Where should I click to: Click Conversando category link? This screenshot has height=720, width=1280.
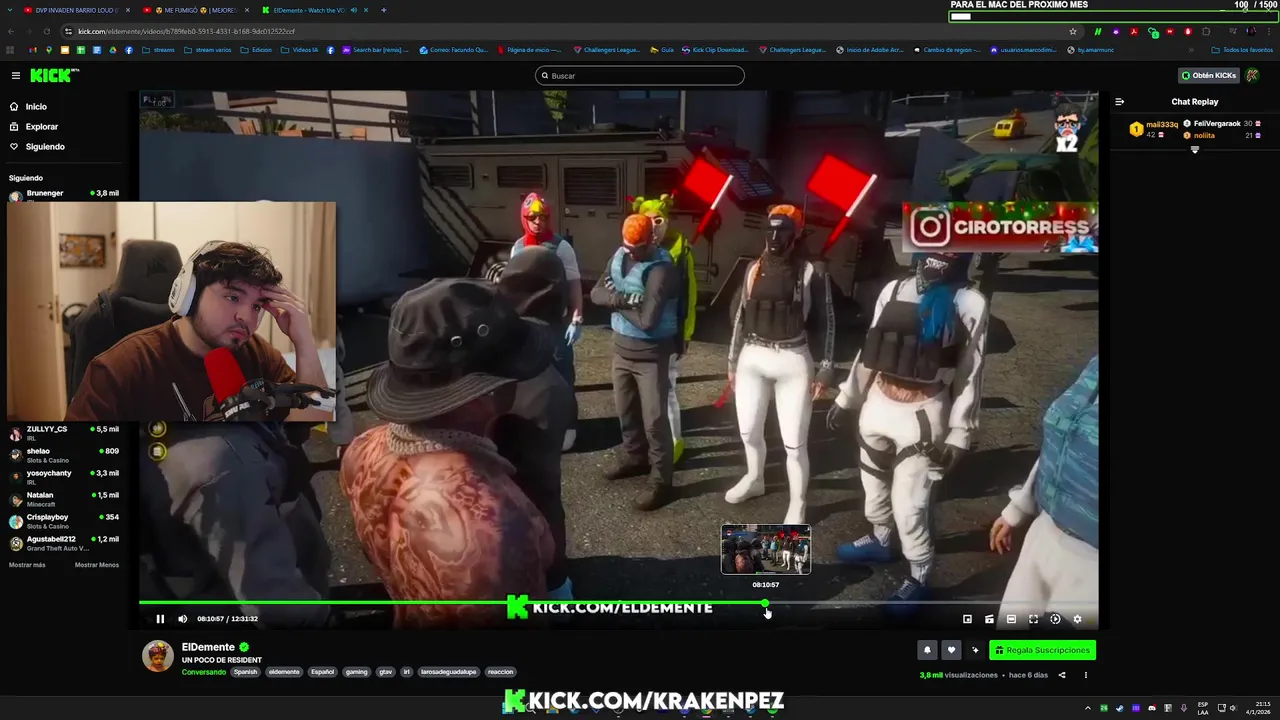pos(204,672)
